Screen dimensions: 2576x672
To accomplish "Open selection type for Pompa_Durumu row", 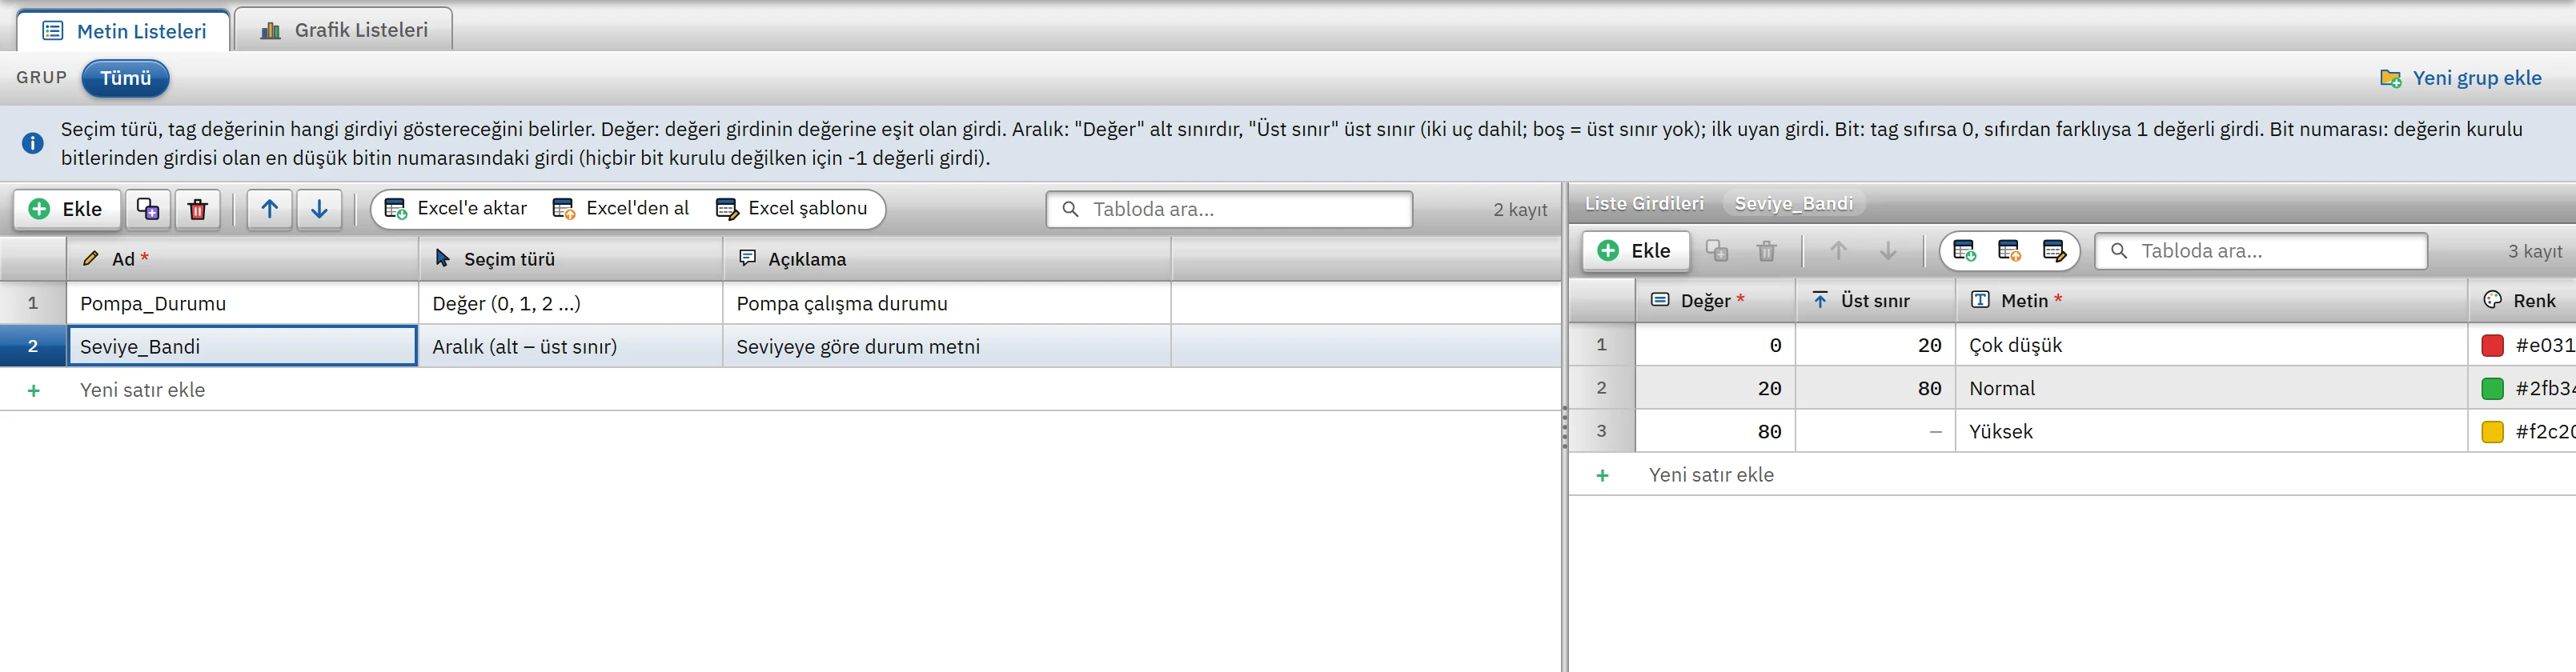I will pyautogui.click(x=570, y=303).
